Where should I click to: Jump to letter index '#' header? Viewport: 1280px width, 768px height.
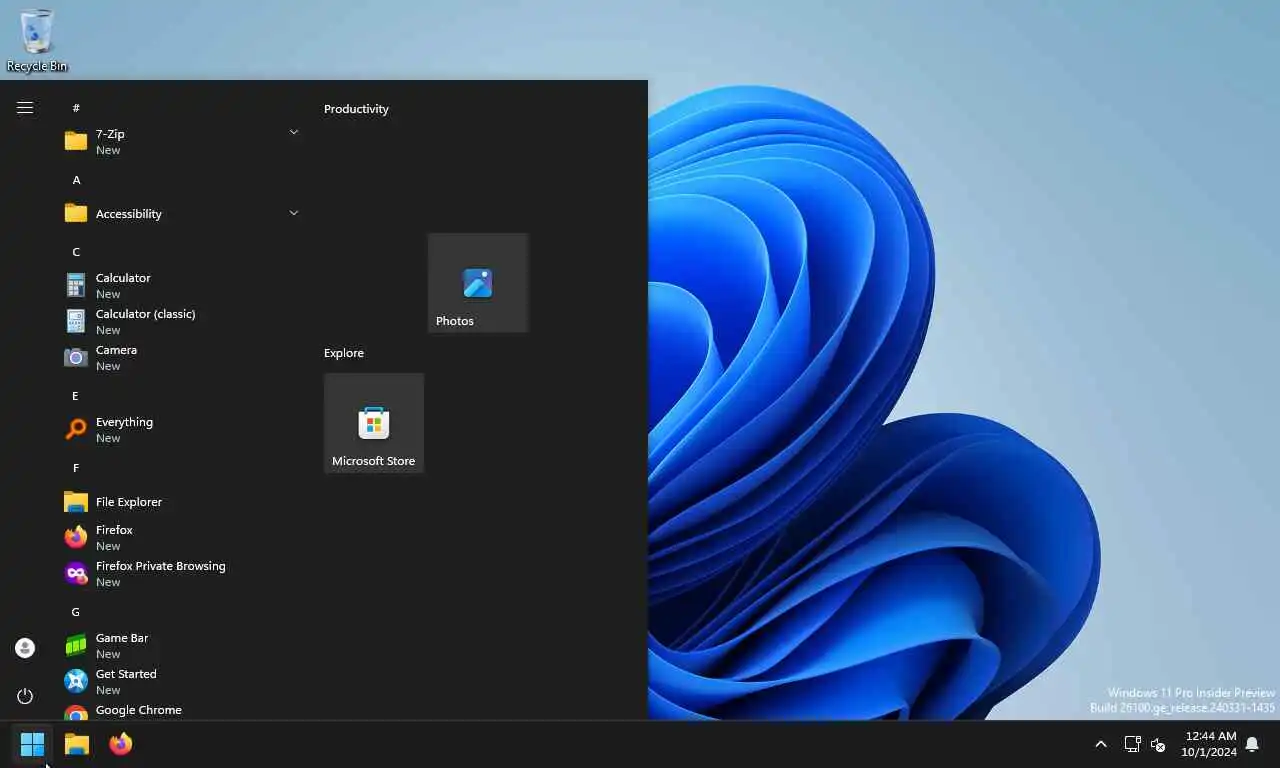pos(76,108)
